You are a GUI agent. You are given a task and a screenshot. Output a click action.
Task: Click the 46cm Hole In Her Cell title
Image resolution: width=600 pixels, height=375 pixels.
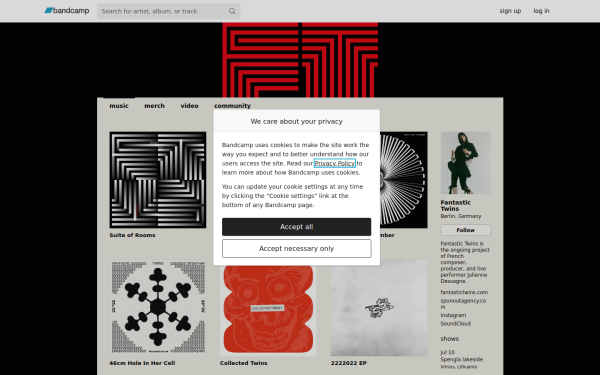142,363
